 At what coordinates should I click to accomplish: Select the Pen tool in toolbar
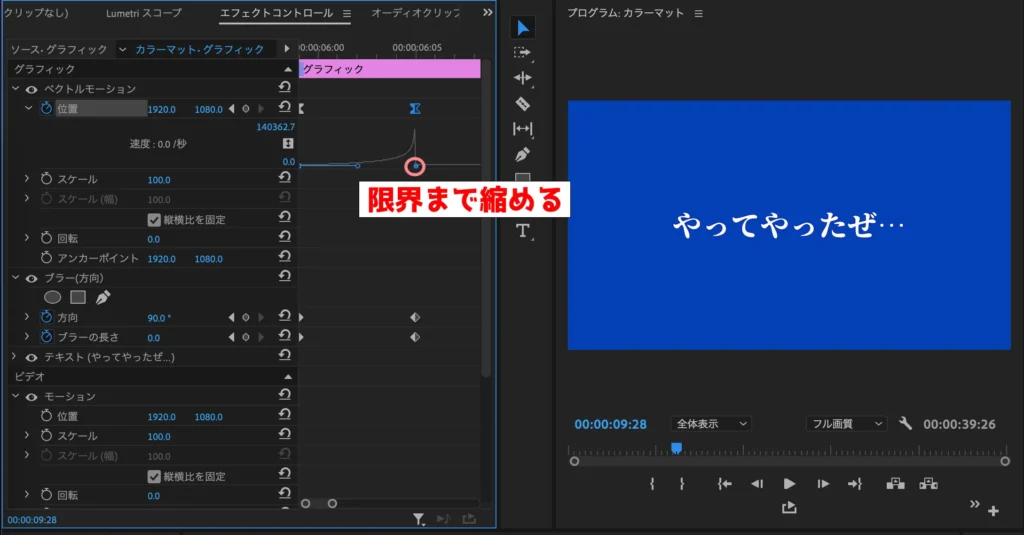point(522,154)
